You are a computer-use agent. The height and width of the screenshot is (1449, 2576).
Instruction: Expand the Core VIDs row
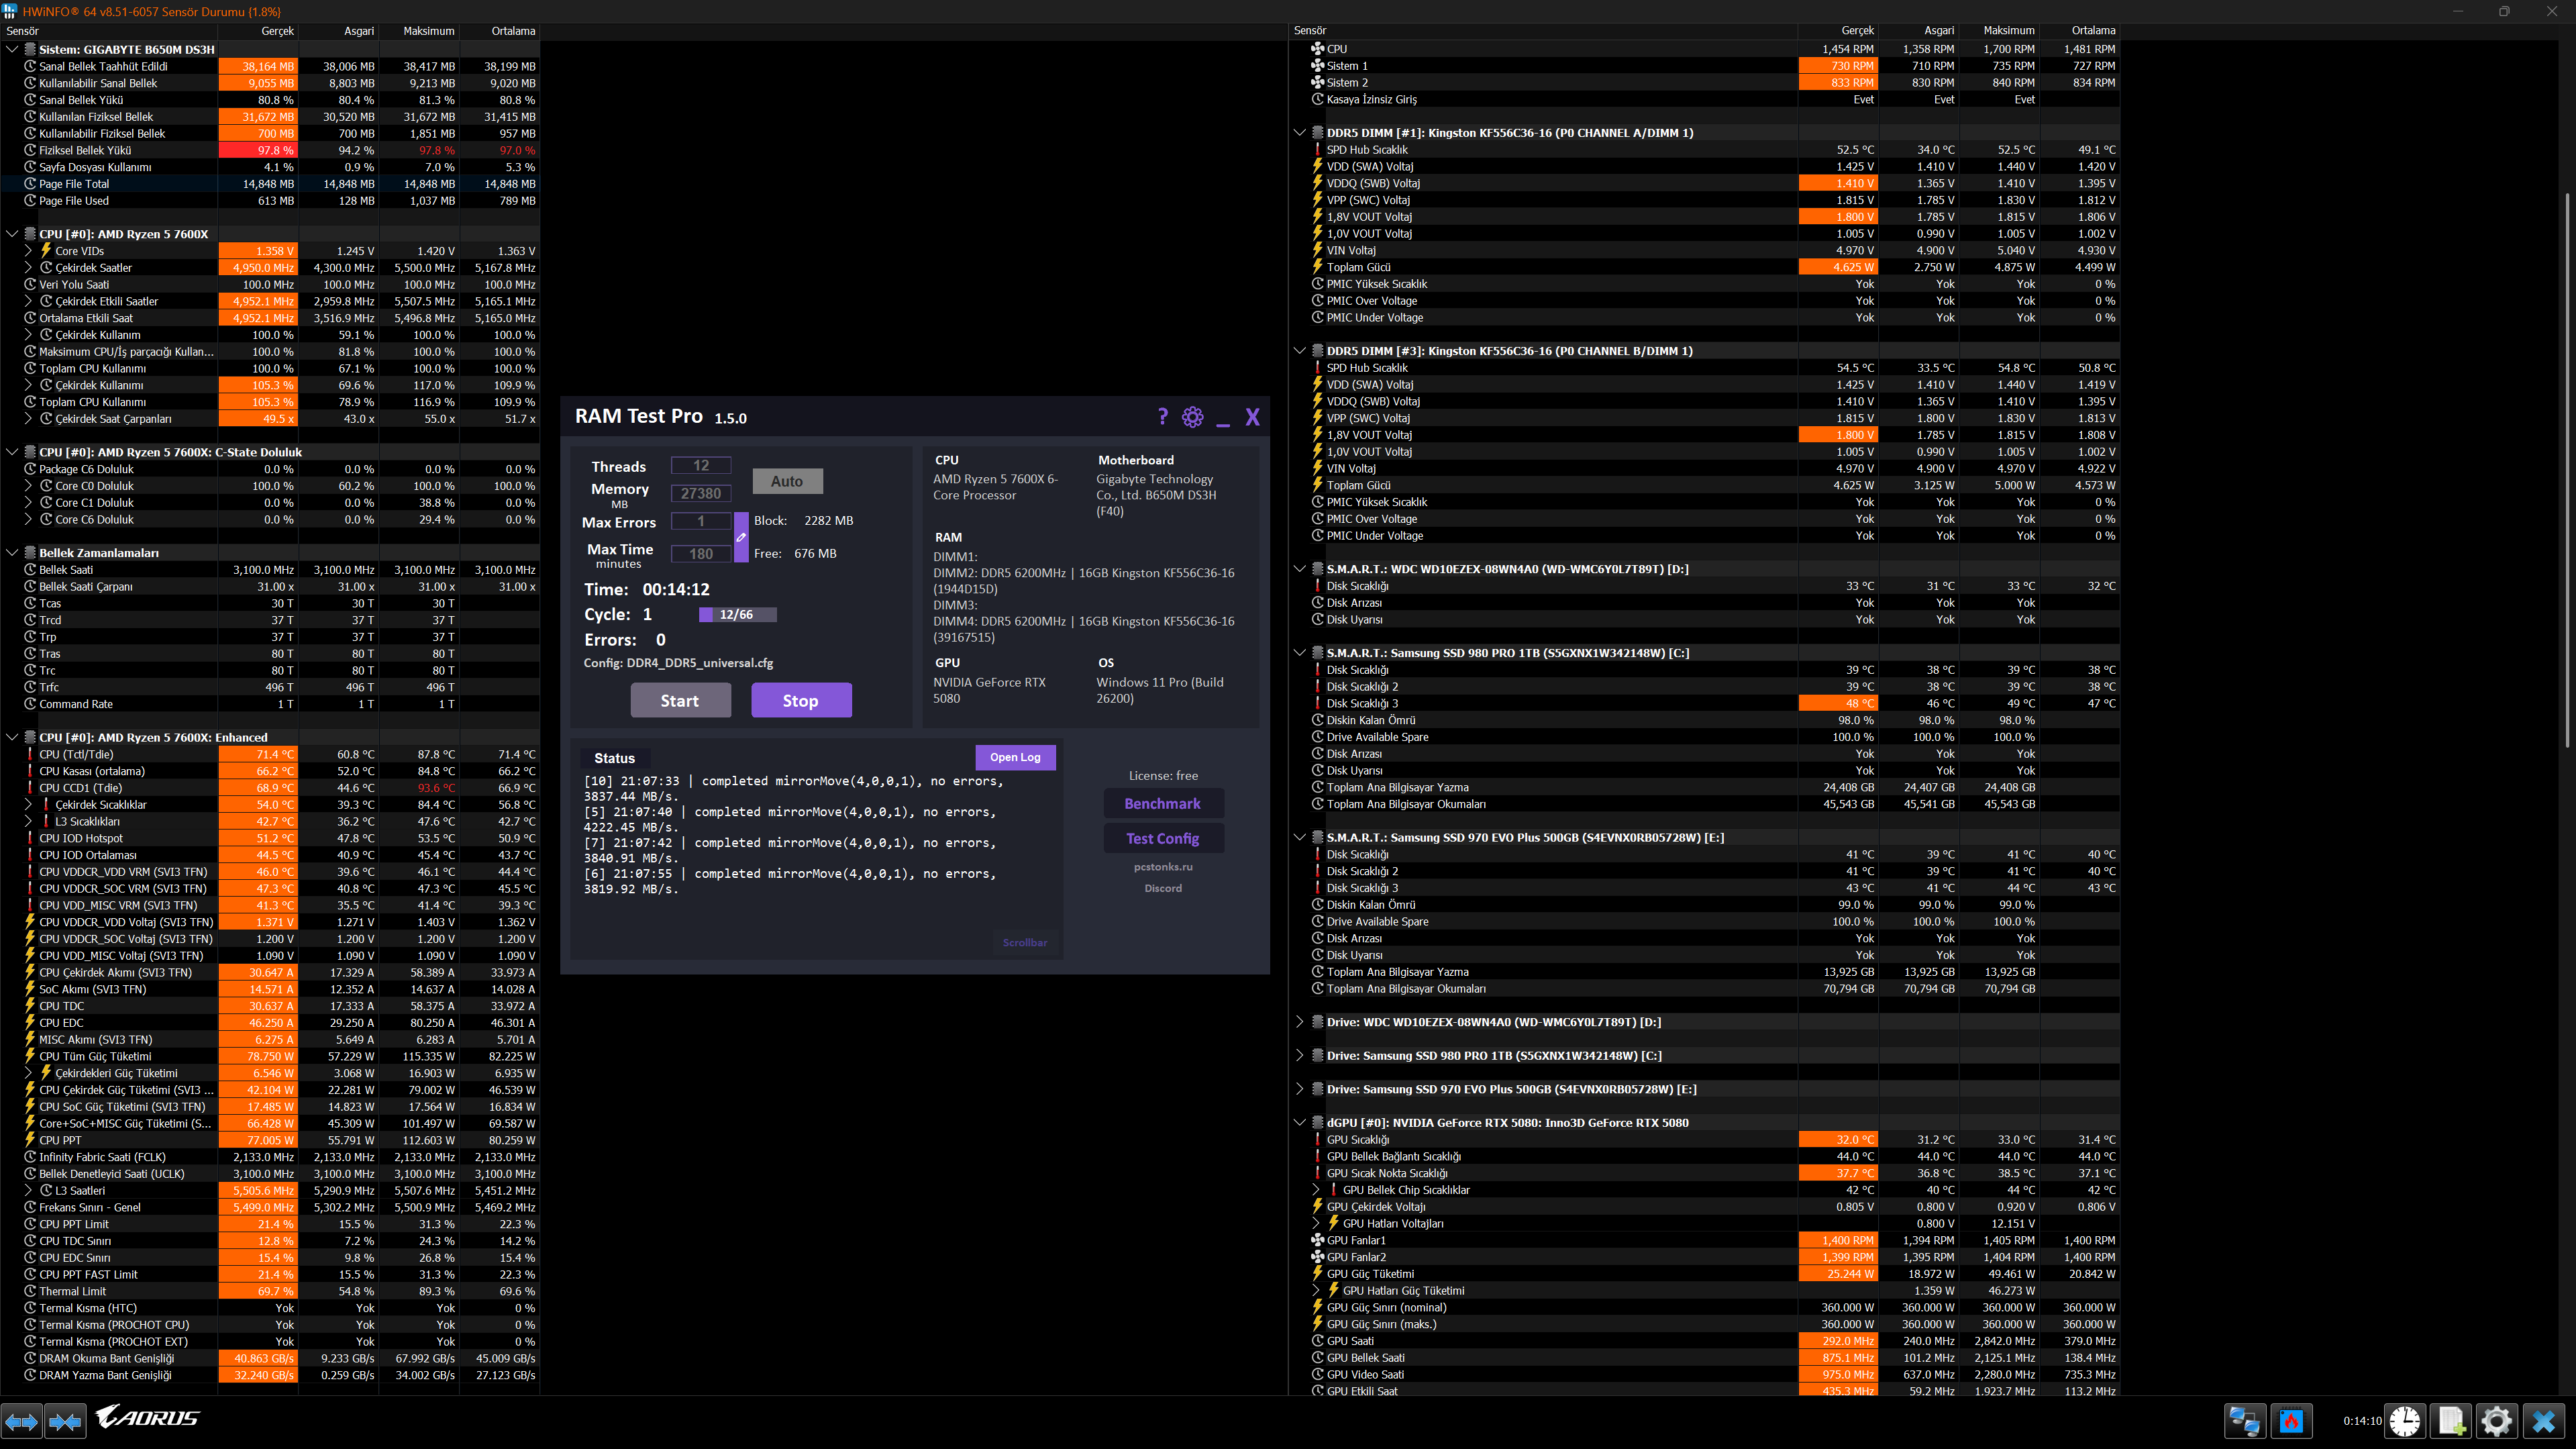point(29,251)
